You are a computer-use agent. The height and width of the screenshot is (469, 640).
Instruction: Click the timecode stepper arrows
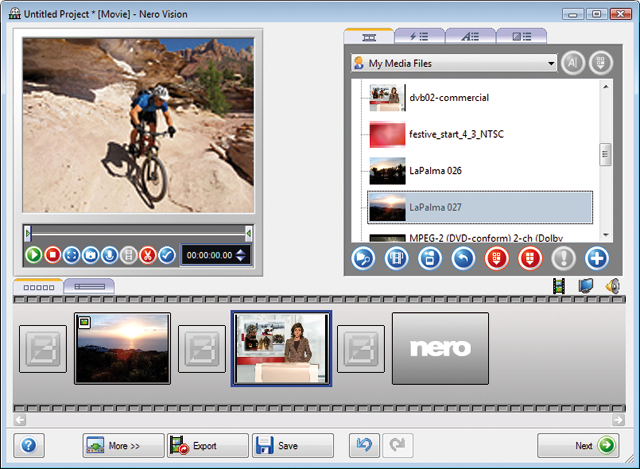pyautogui.click(x=240, y=255)
